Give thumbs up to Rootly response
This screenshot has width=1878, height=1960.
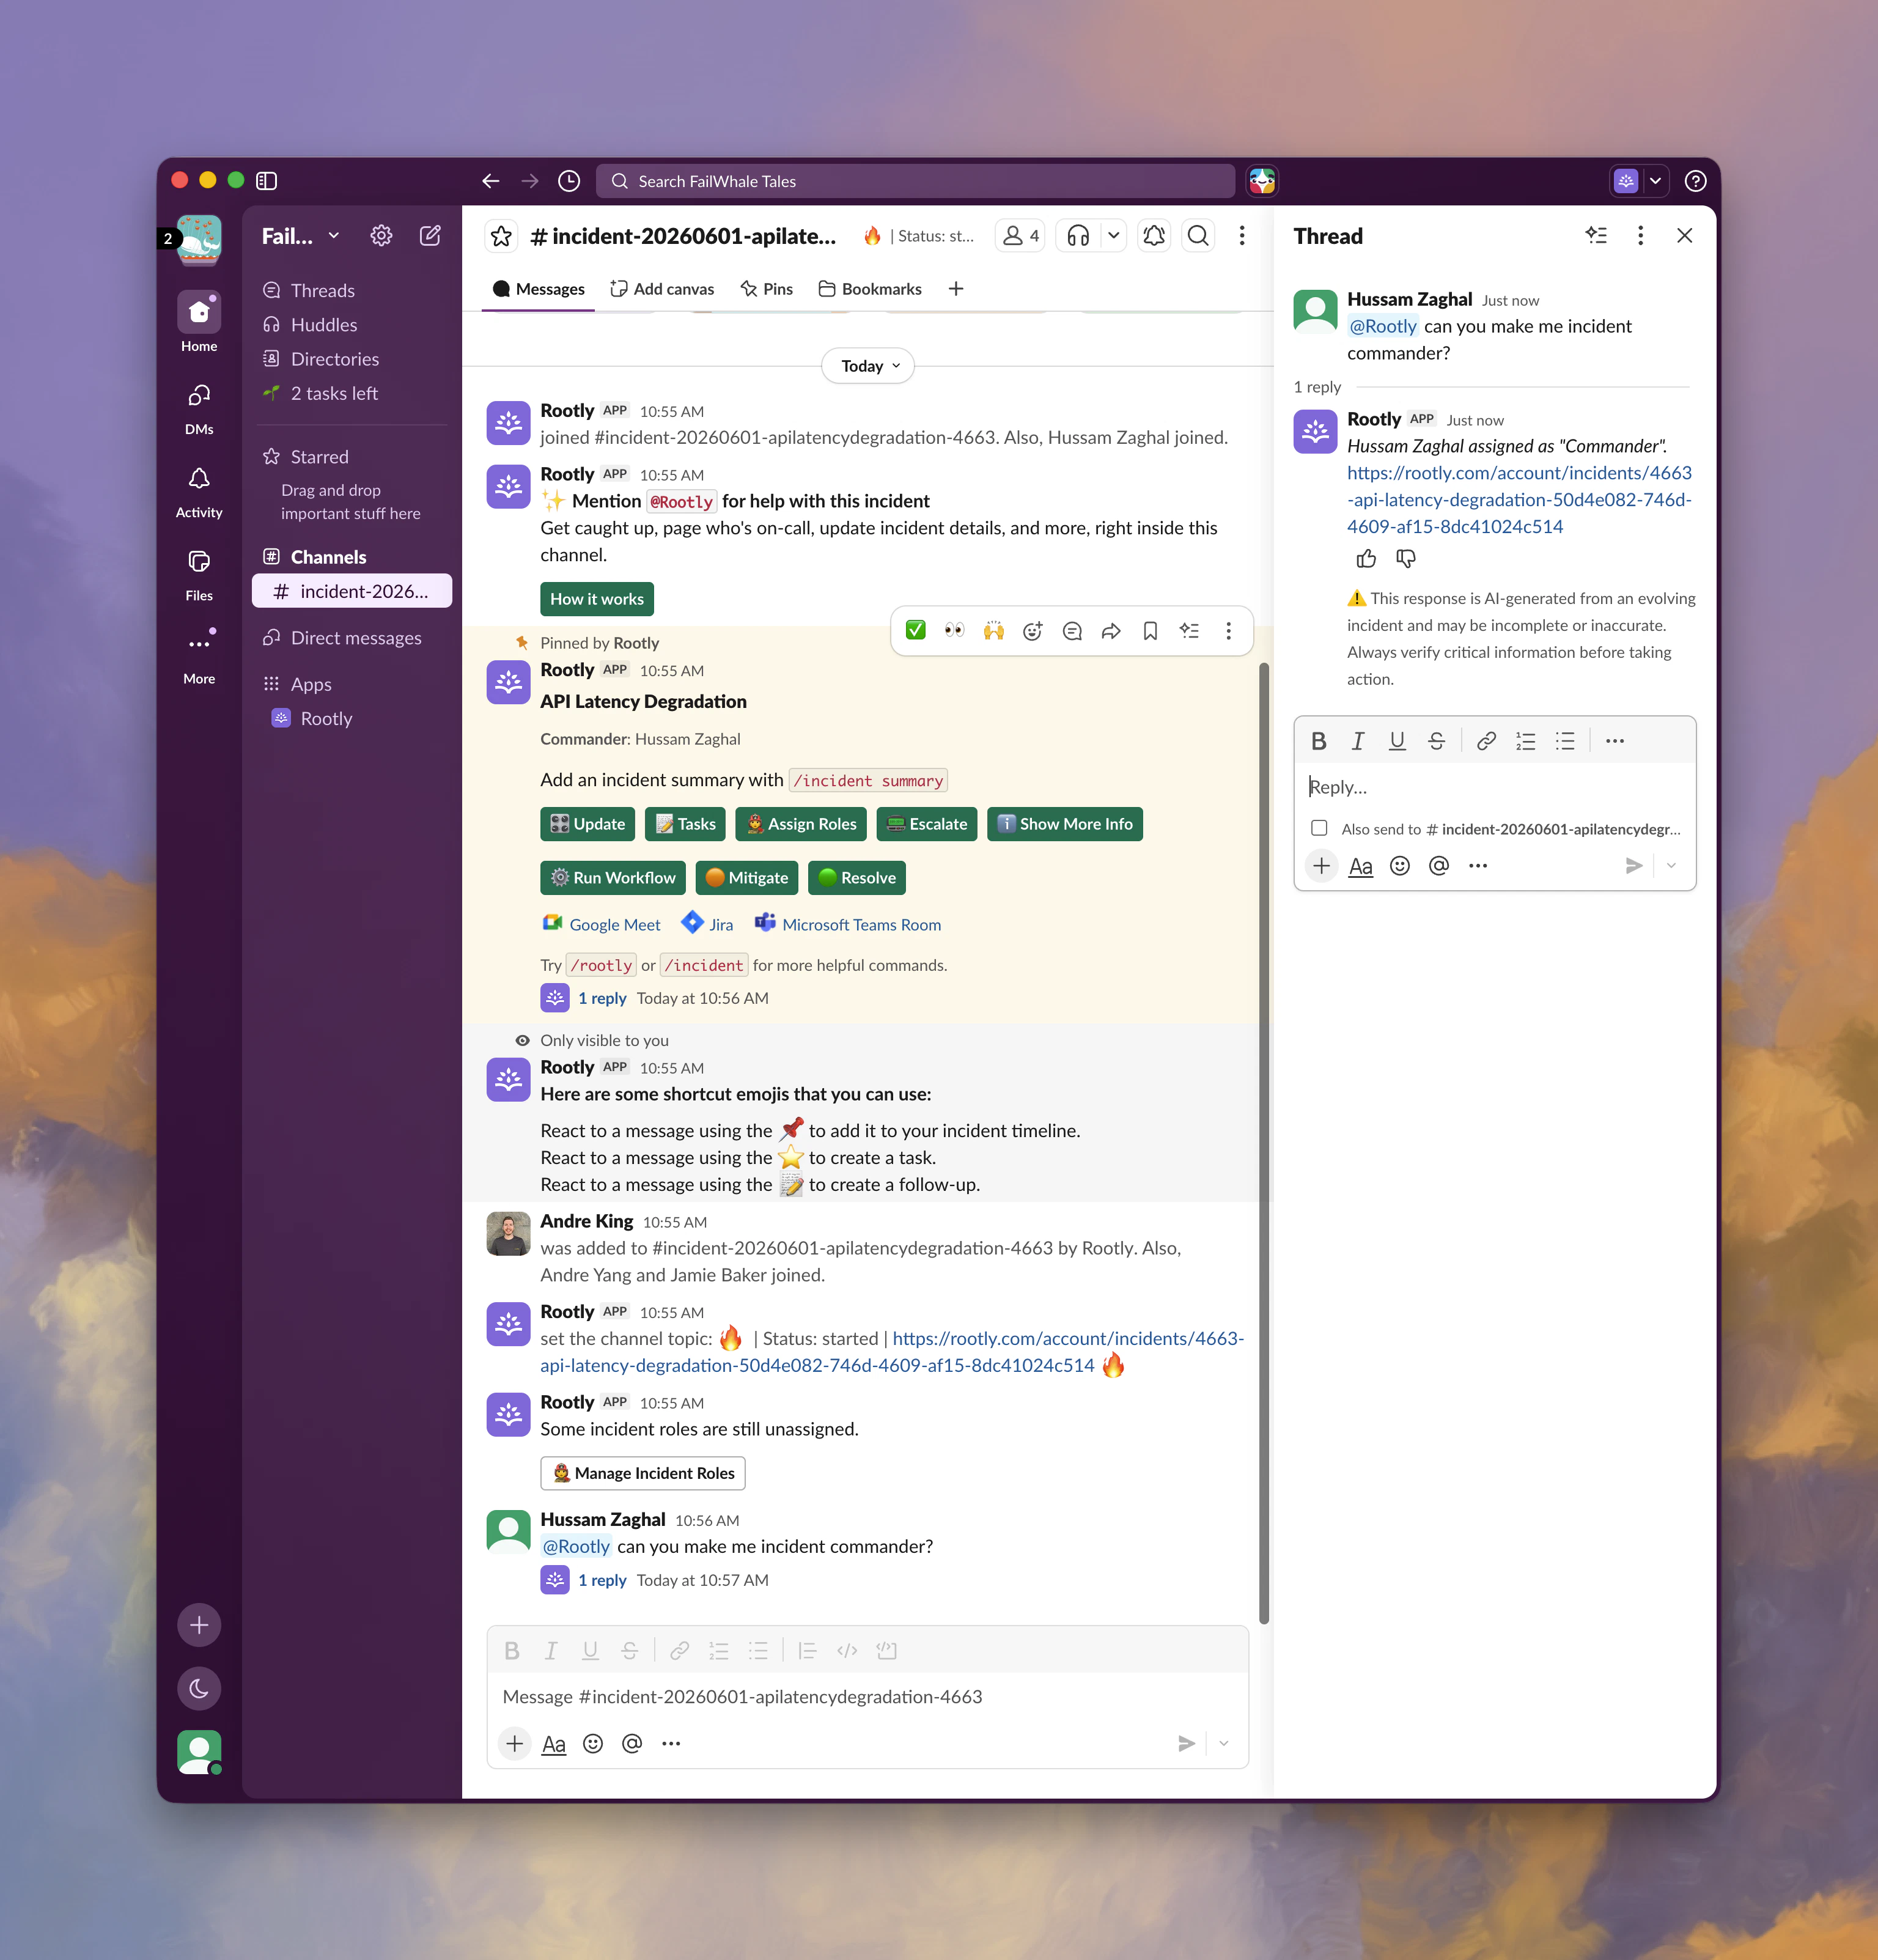pos(1366,559)
